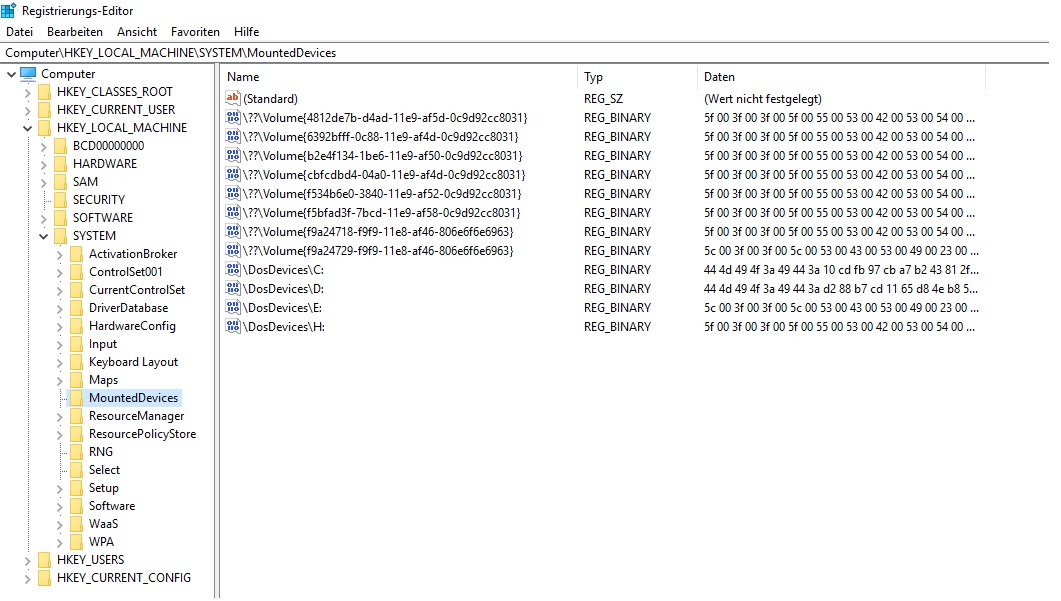Click binary icon of \DosDevices\H: value
Viewport: 1061px width, 601px height.
click(233, 326)
